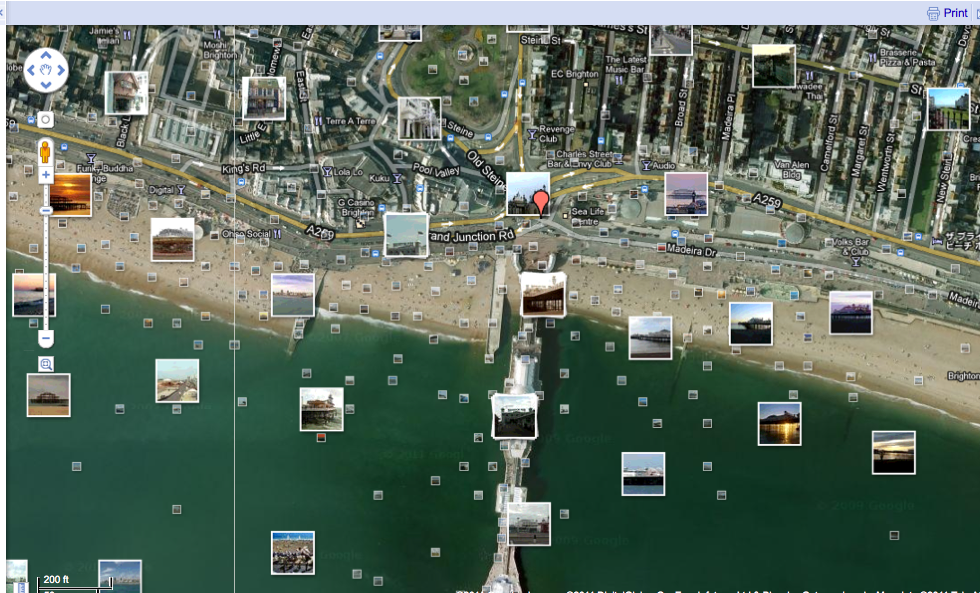This screenshot has height=593, width=980.
Task: Open the pier entrance photo on the beach
Action: tap(542, 294)
